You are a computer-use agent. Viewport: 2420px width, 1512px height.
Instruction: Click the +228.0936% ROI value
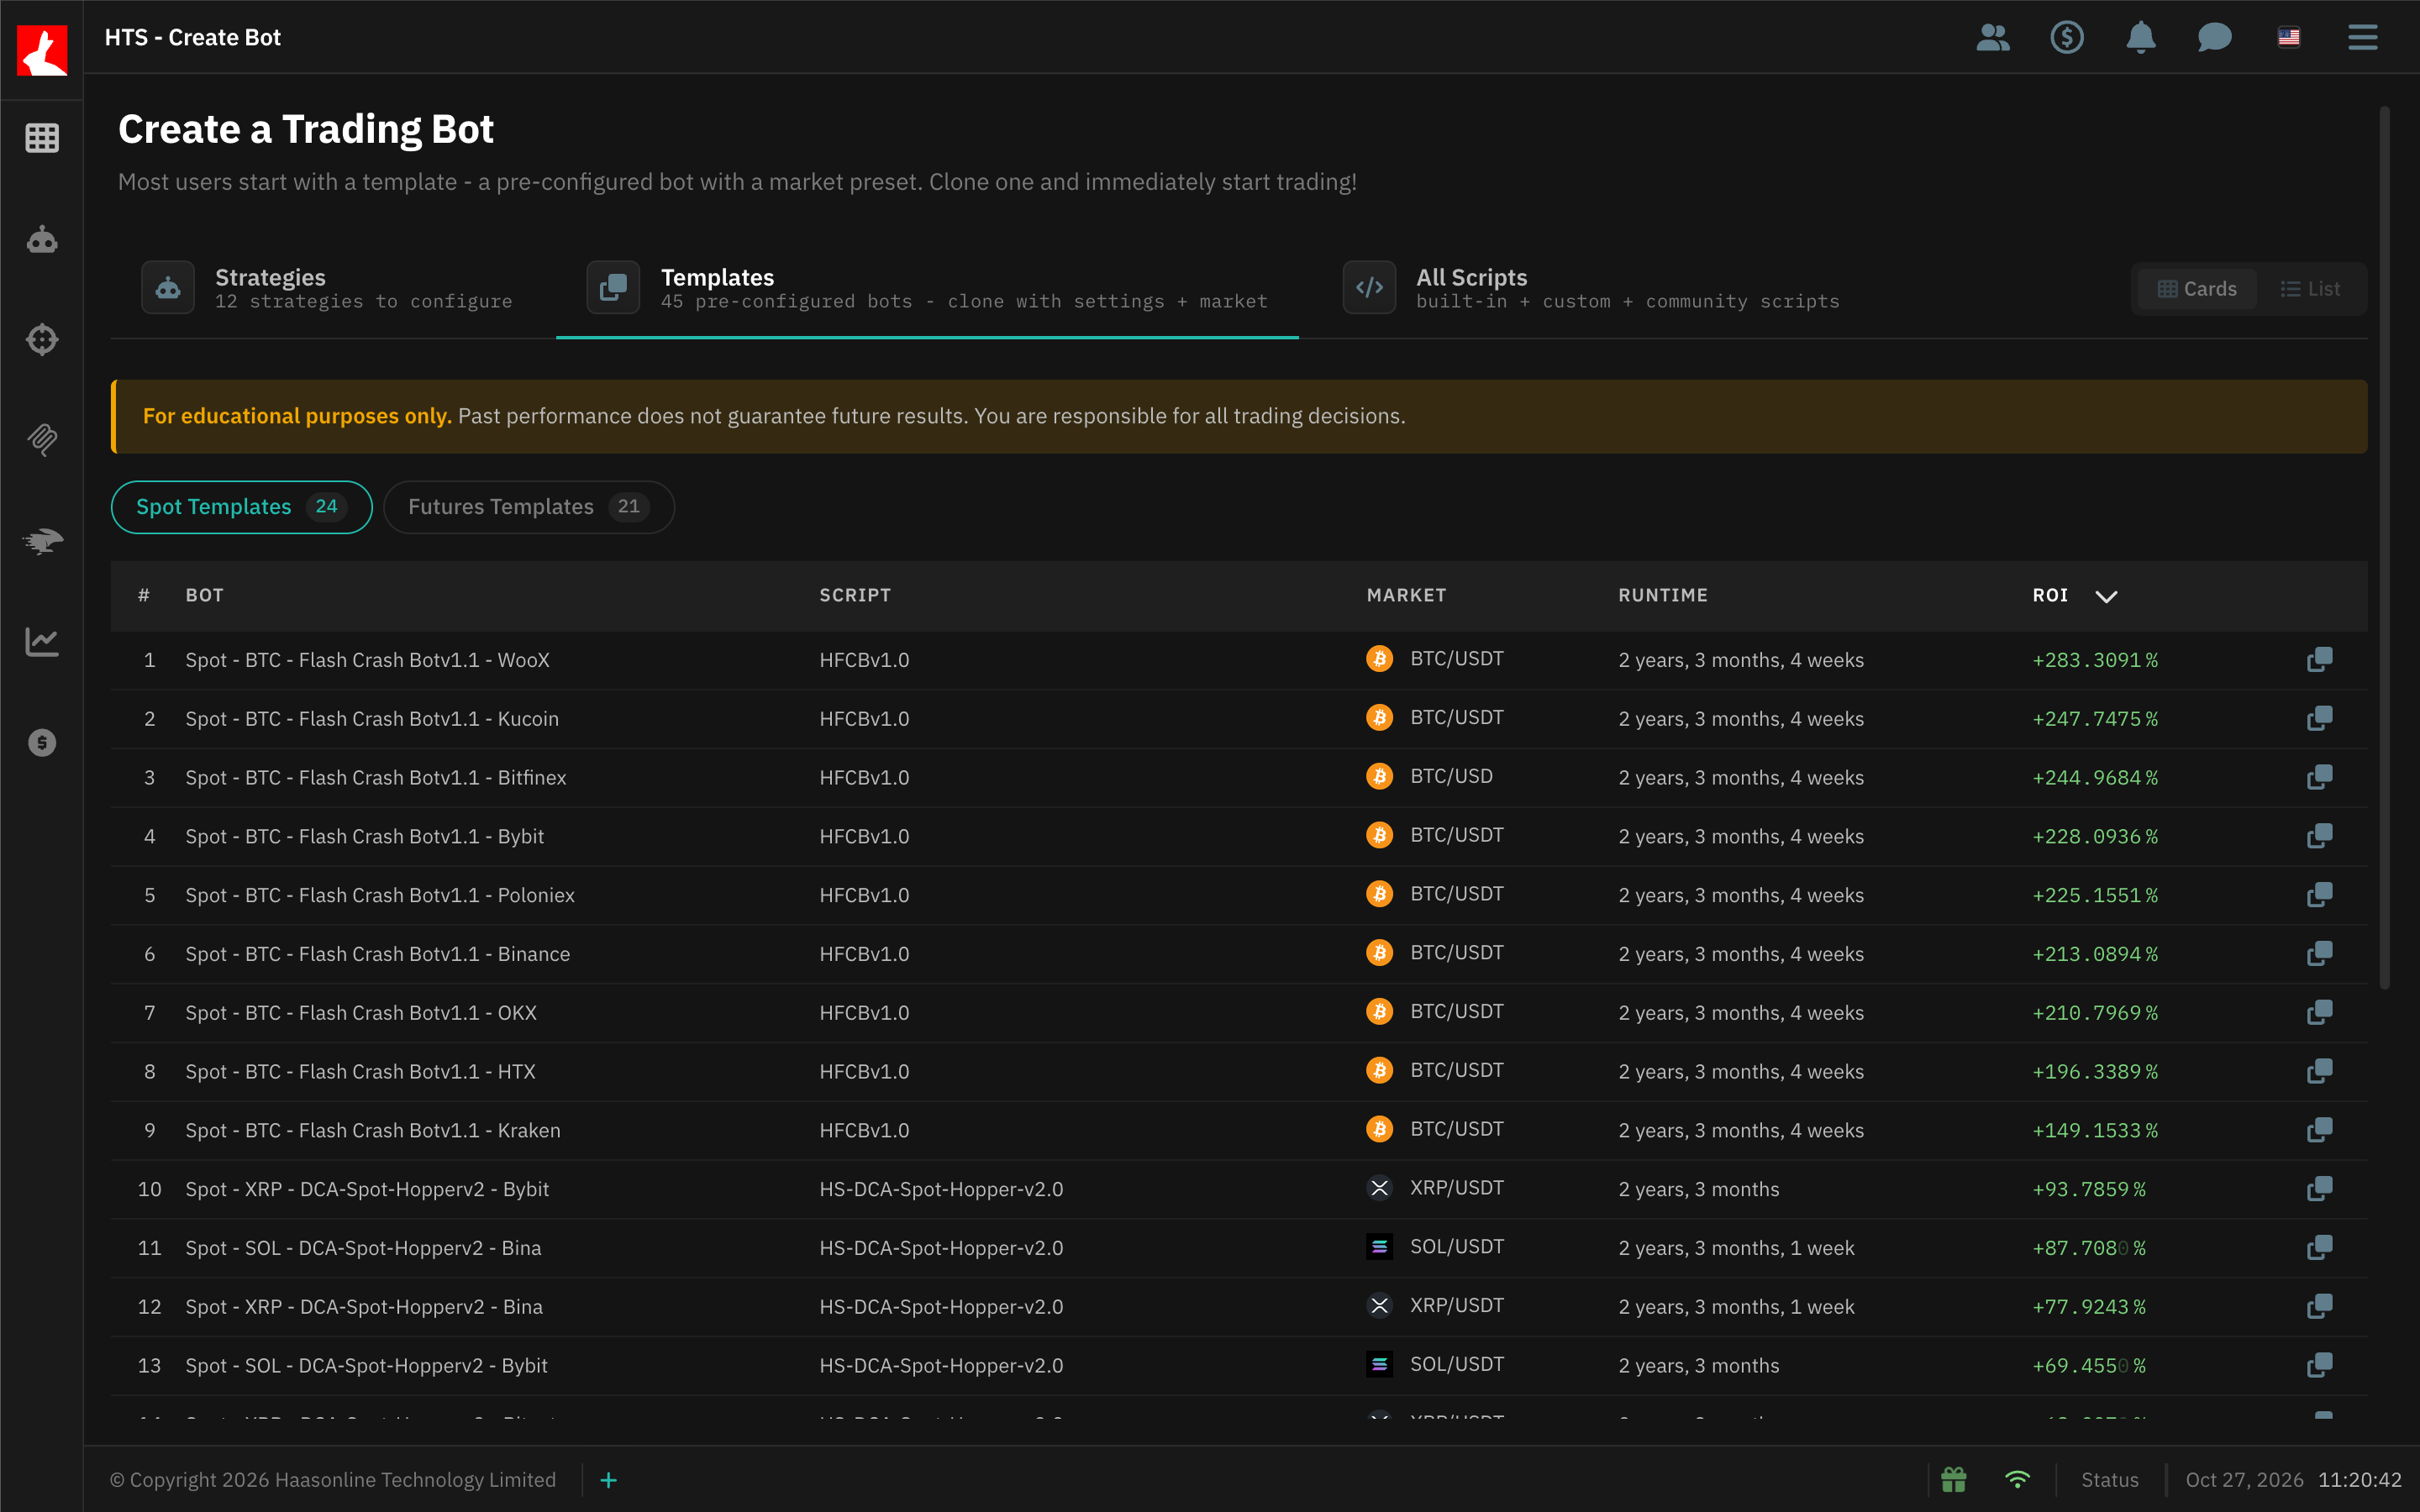[x=2095, y=836]
